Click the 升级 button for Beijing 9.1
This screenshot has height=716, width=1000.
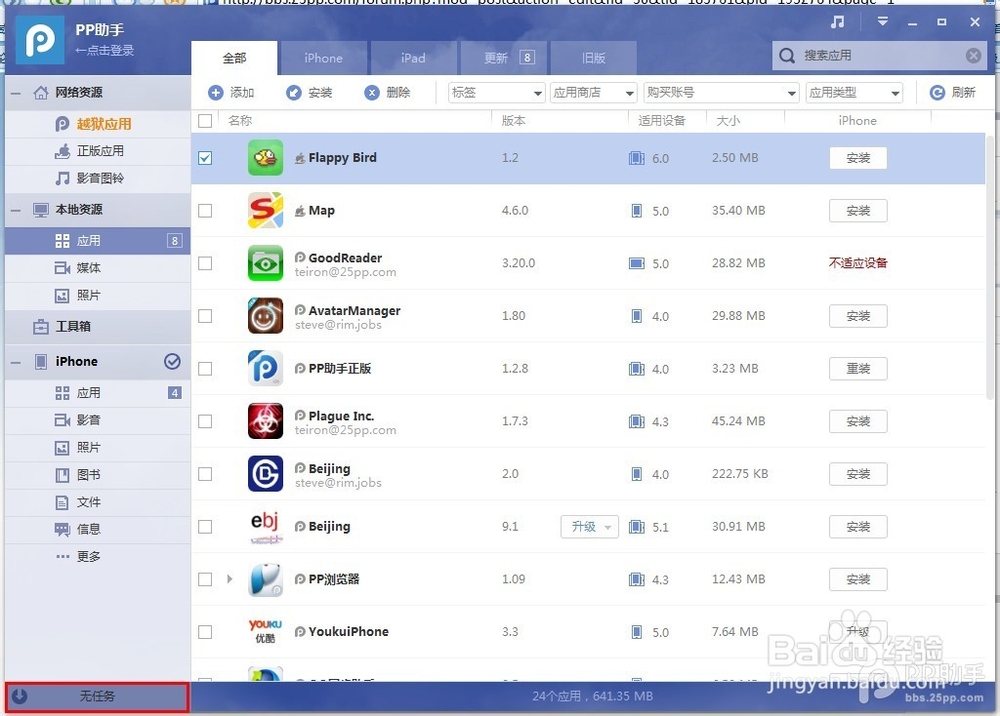(588, 527)
